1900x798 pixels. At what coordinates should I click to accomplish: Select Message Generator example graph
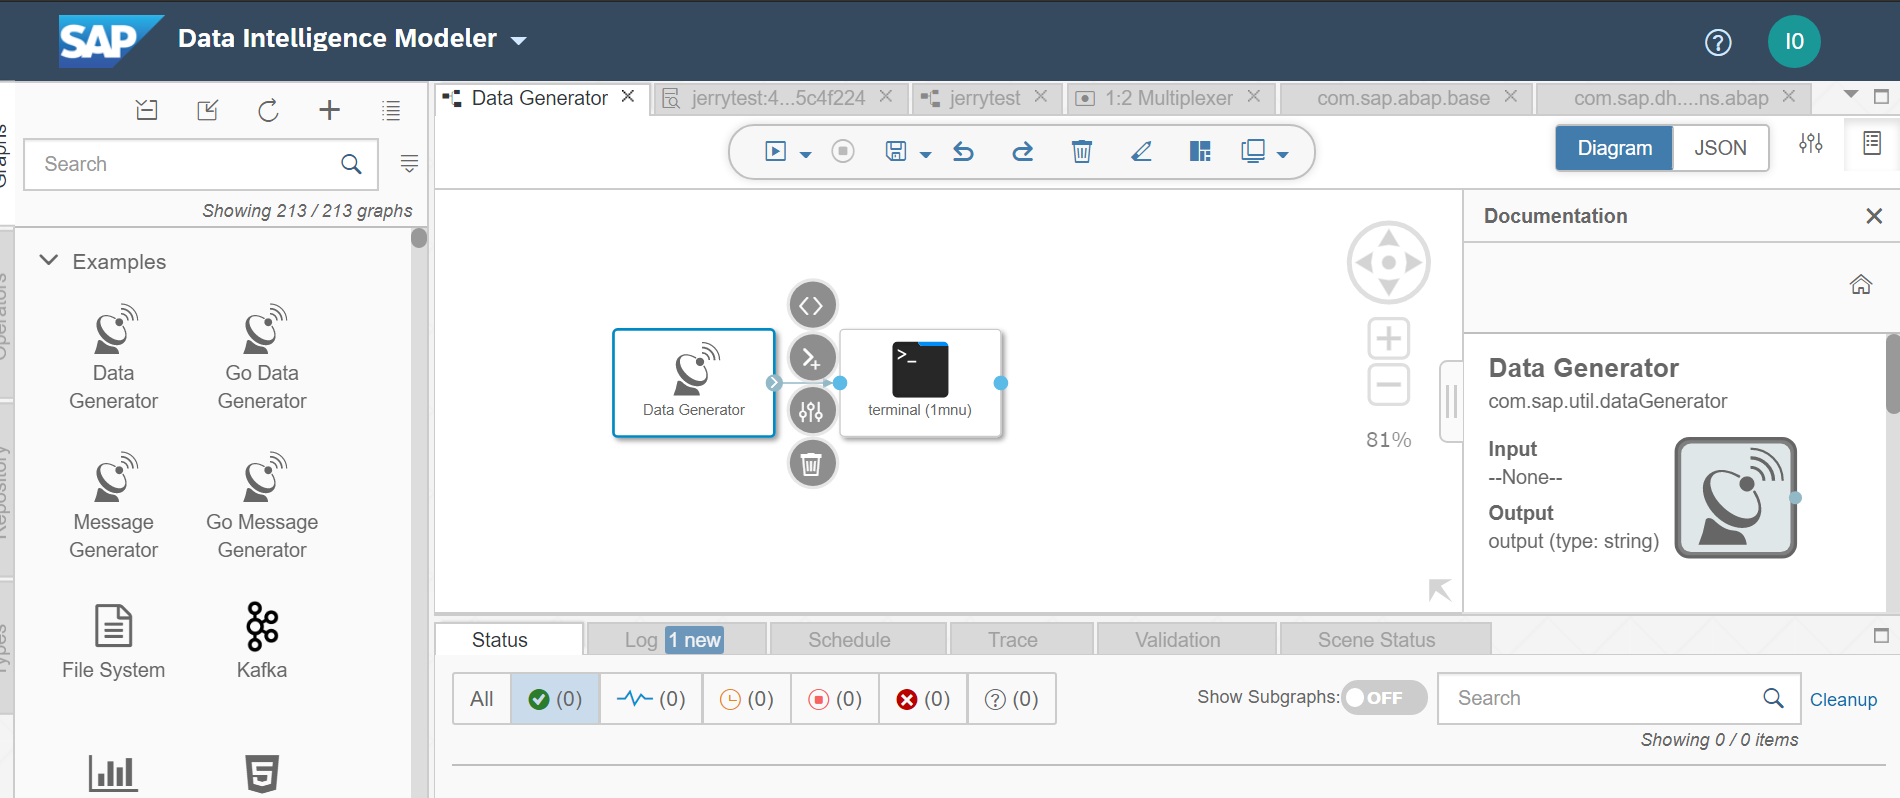[113, 507]
